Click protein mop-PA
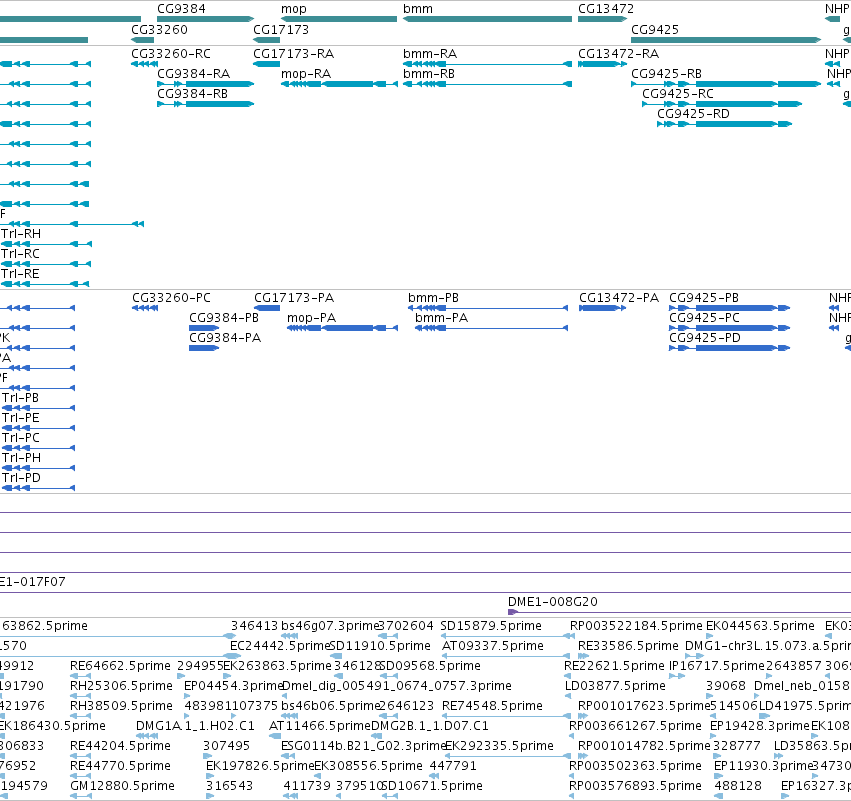The width and height of the screenshot is (851, 801). 312,318
